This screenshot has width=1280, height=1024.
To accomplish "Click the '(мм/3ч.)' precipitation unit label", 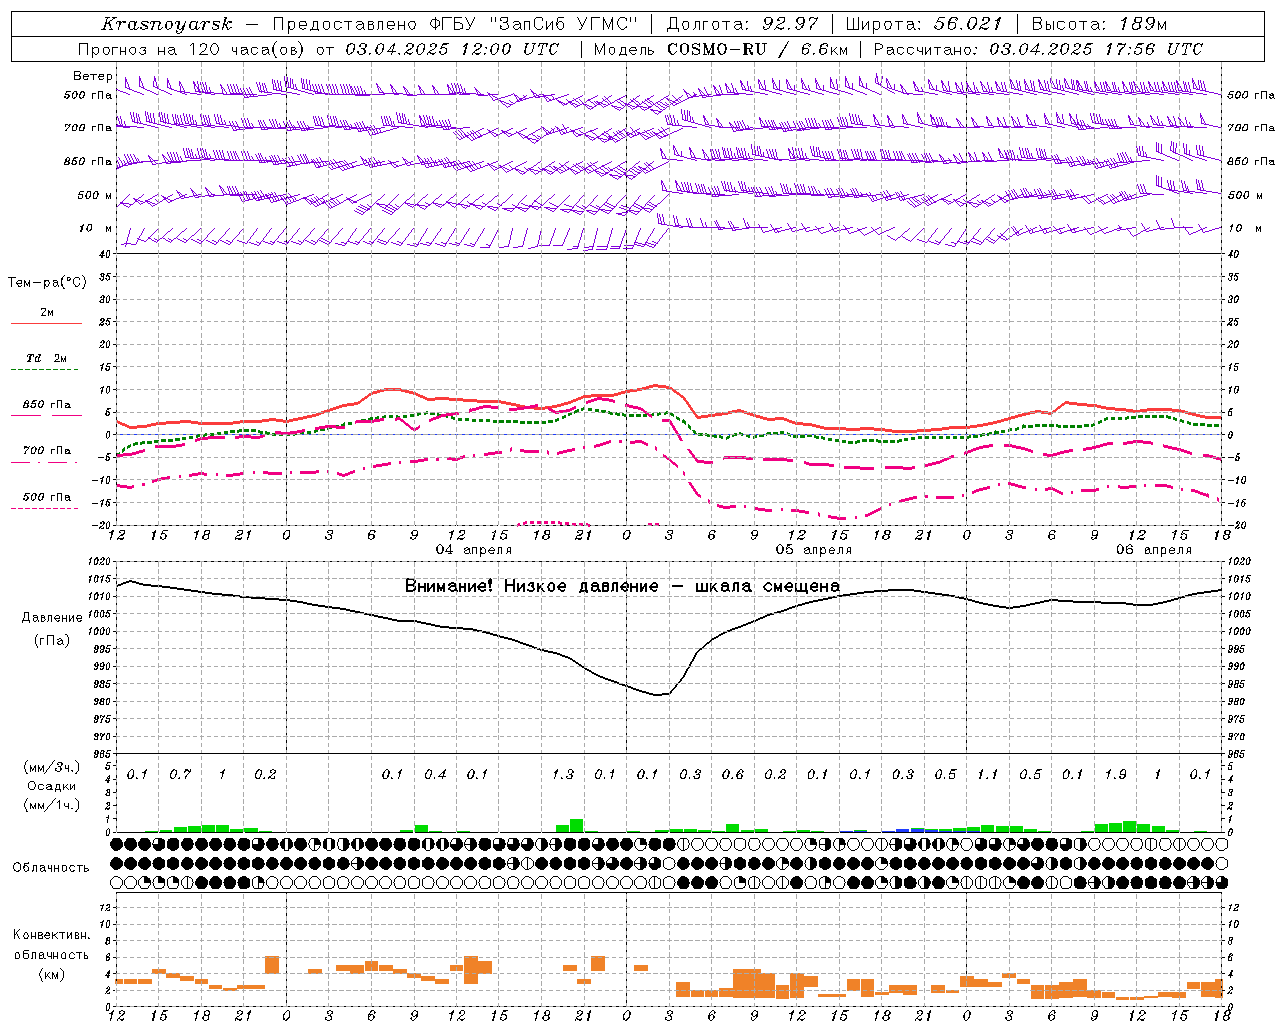I will pyautogui.click(x=51, y=767).
